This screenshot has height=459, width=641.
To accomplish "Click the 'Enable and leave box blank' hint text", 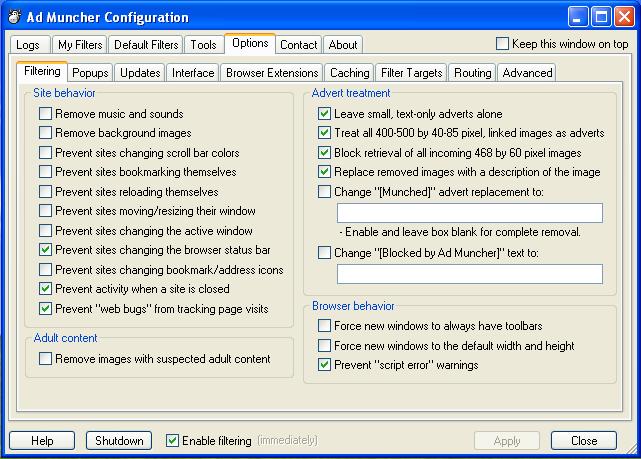I will pyautogui.click(x=460, y=232).
